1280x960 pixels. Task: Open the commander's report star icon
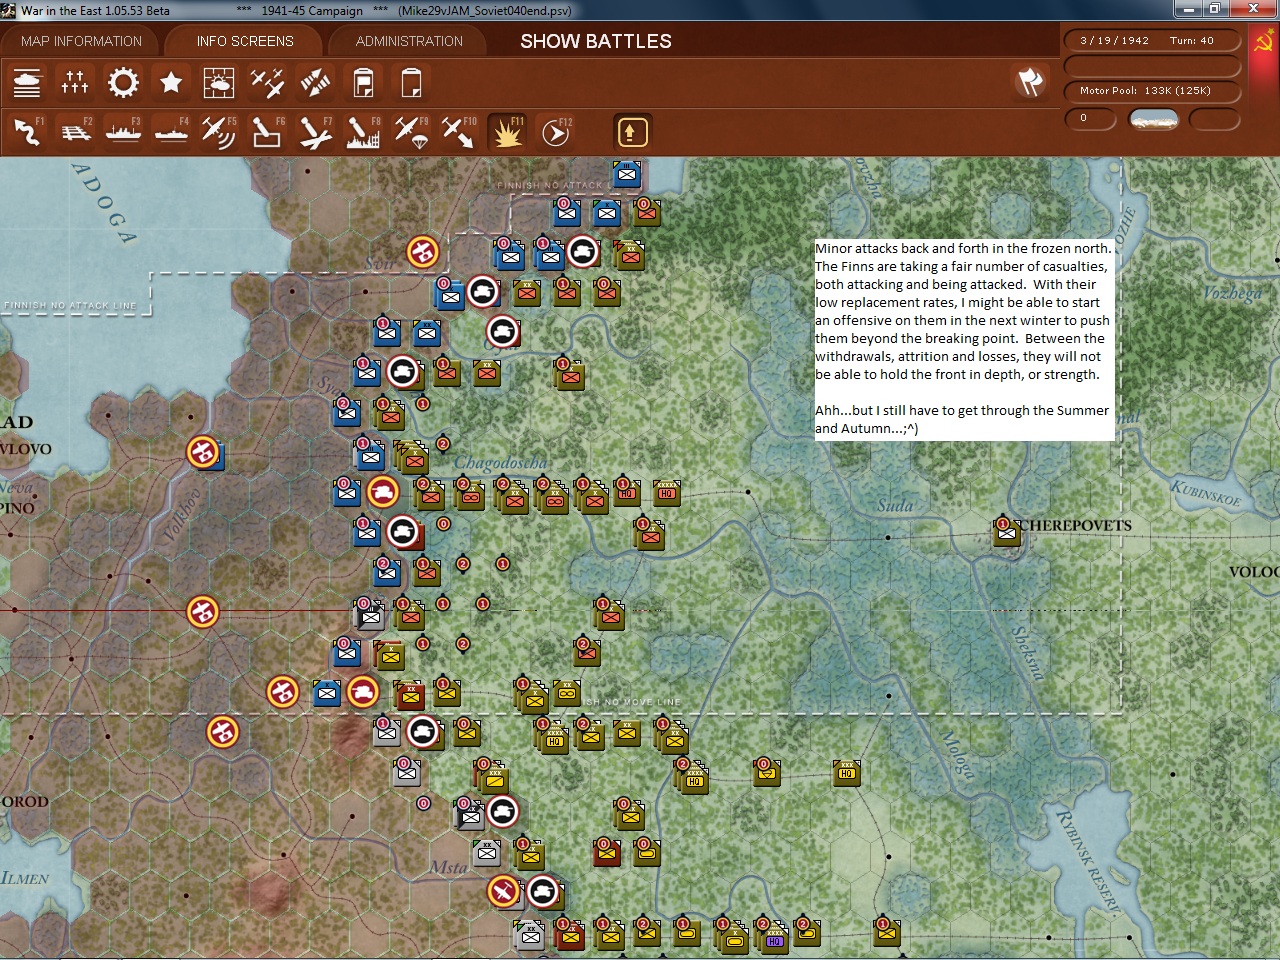coord(171,82)
